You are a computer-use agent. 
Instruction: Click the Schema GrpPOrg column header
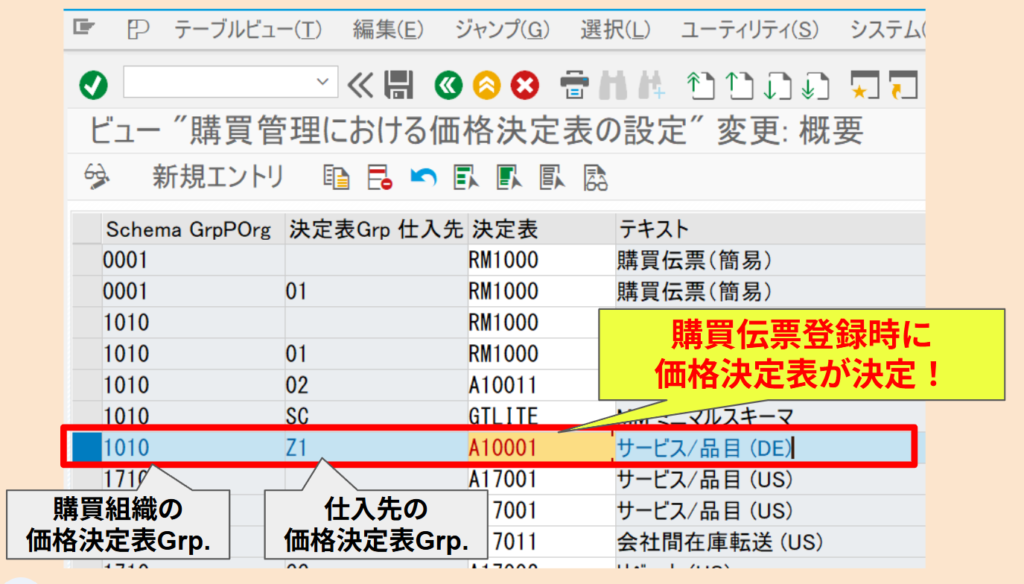click(x=193, y=229)
